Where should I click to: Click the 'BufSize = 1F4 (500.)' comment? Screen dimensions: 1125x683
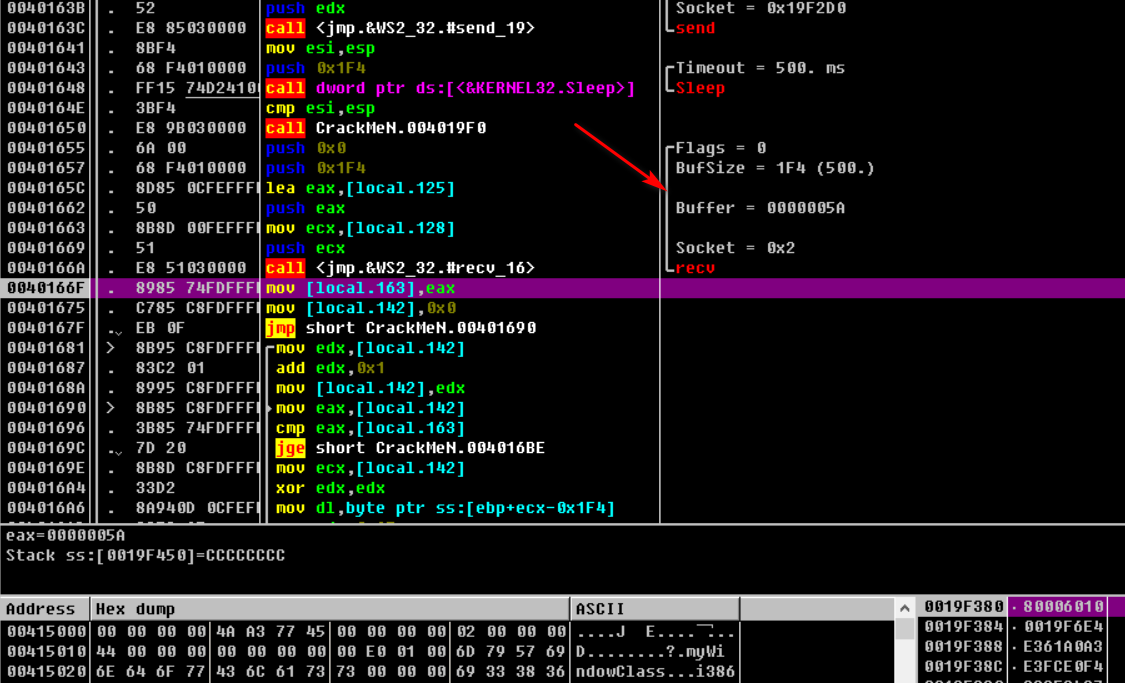(776, 168)
